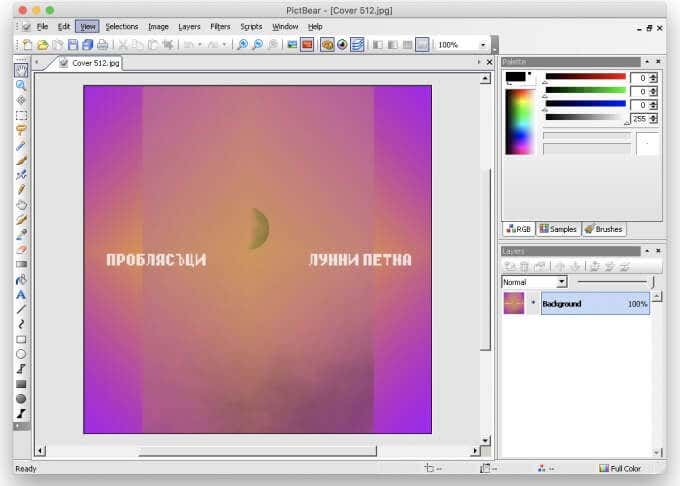The image size is (680, 486).
Task: Toggle the color wheel toolbar icon
Action: tap(342, 45)
